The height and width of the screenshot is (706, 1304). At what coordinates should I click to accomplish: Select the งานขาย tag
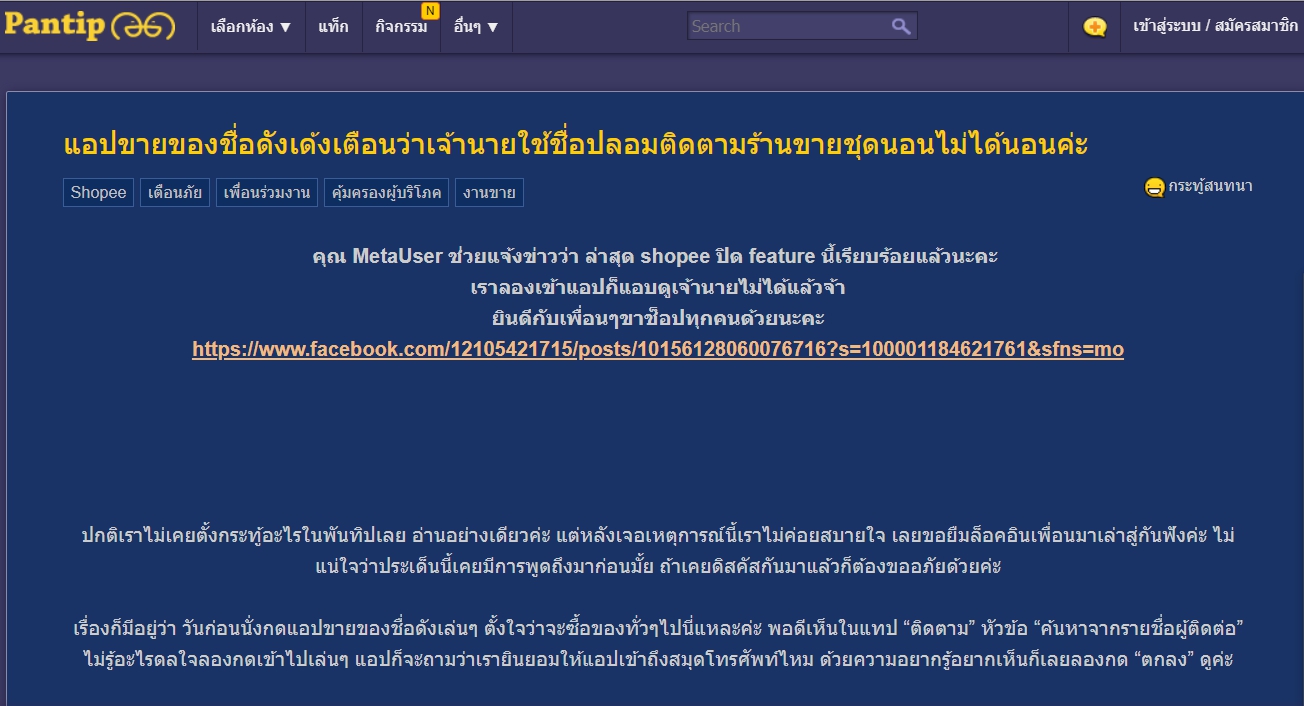[489, 193]
